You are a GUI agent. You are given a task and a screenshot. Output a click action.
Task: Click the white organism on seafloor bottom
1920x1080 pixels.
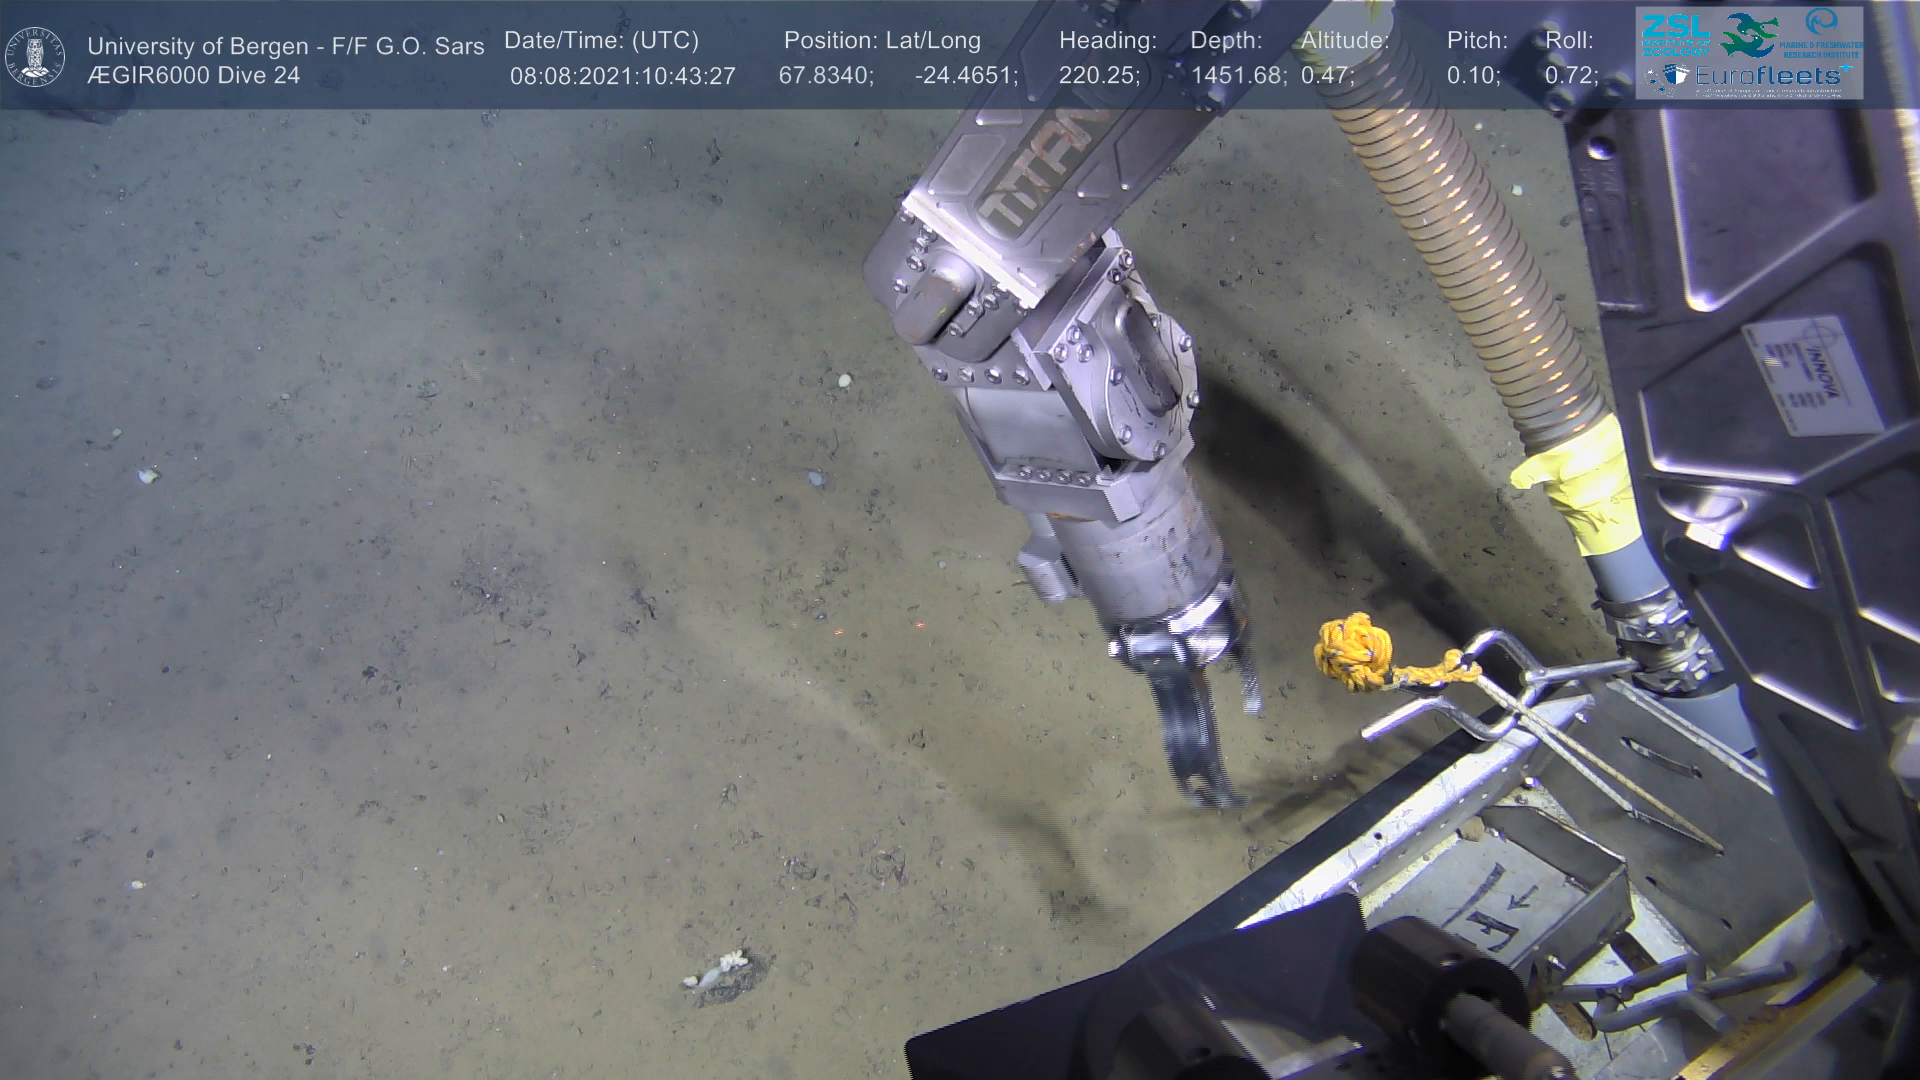pos(720,967)
